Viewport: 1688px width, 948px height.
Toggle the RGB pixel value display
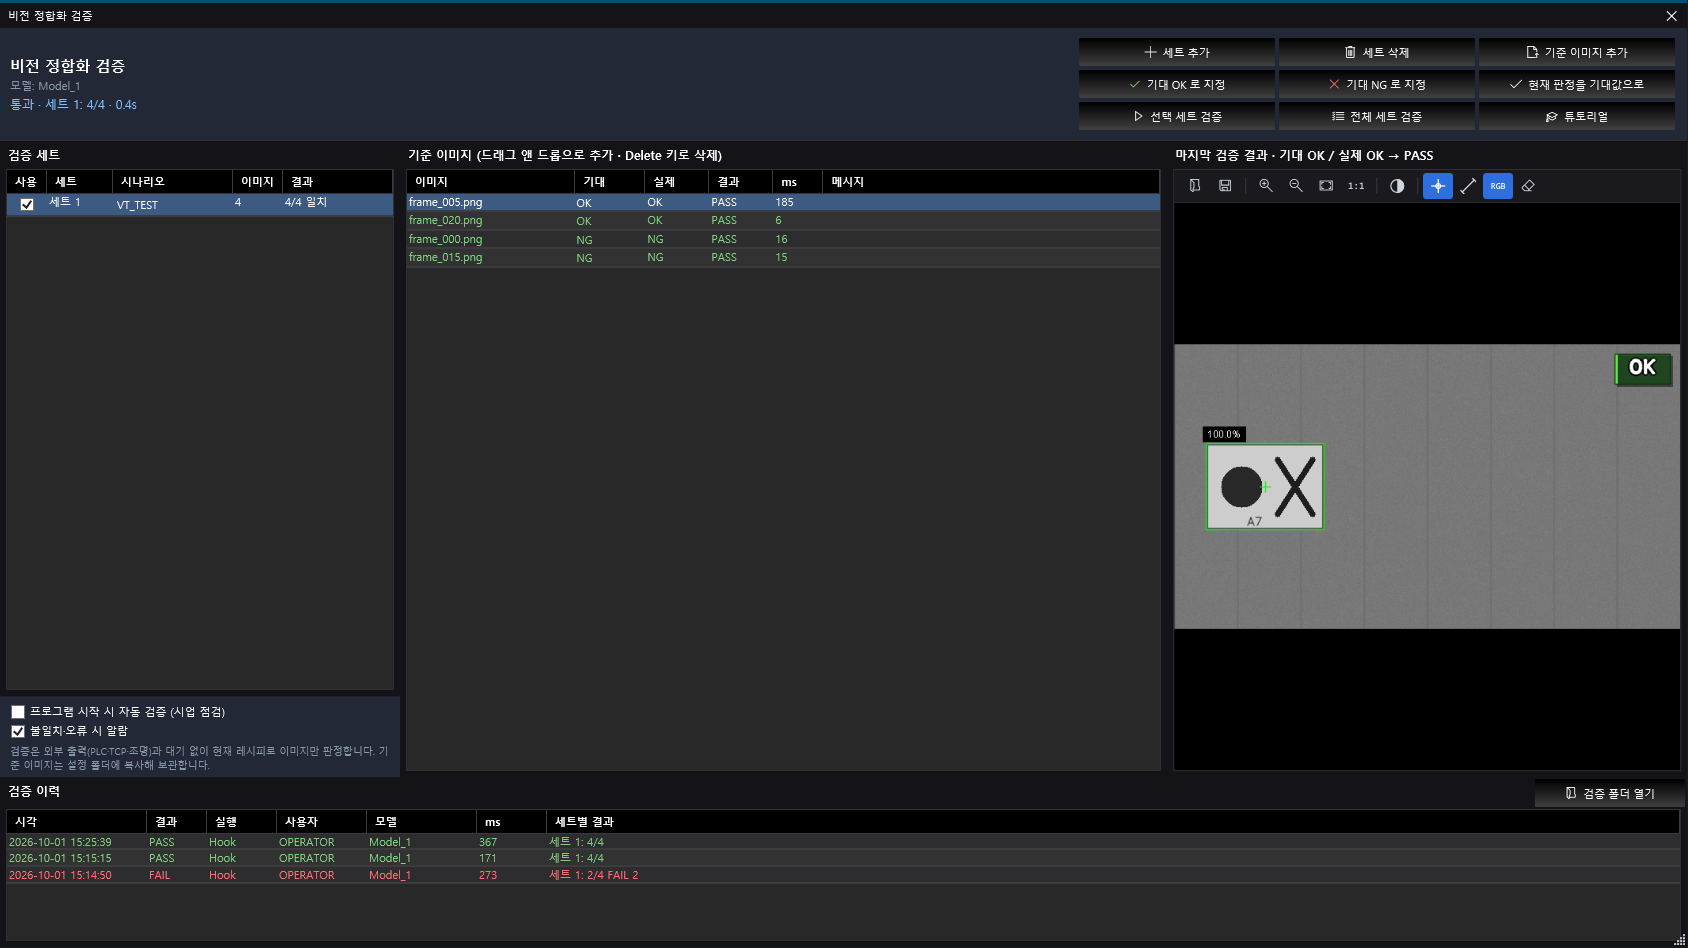[x=1498, y=186]
